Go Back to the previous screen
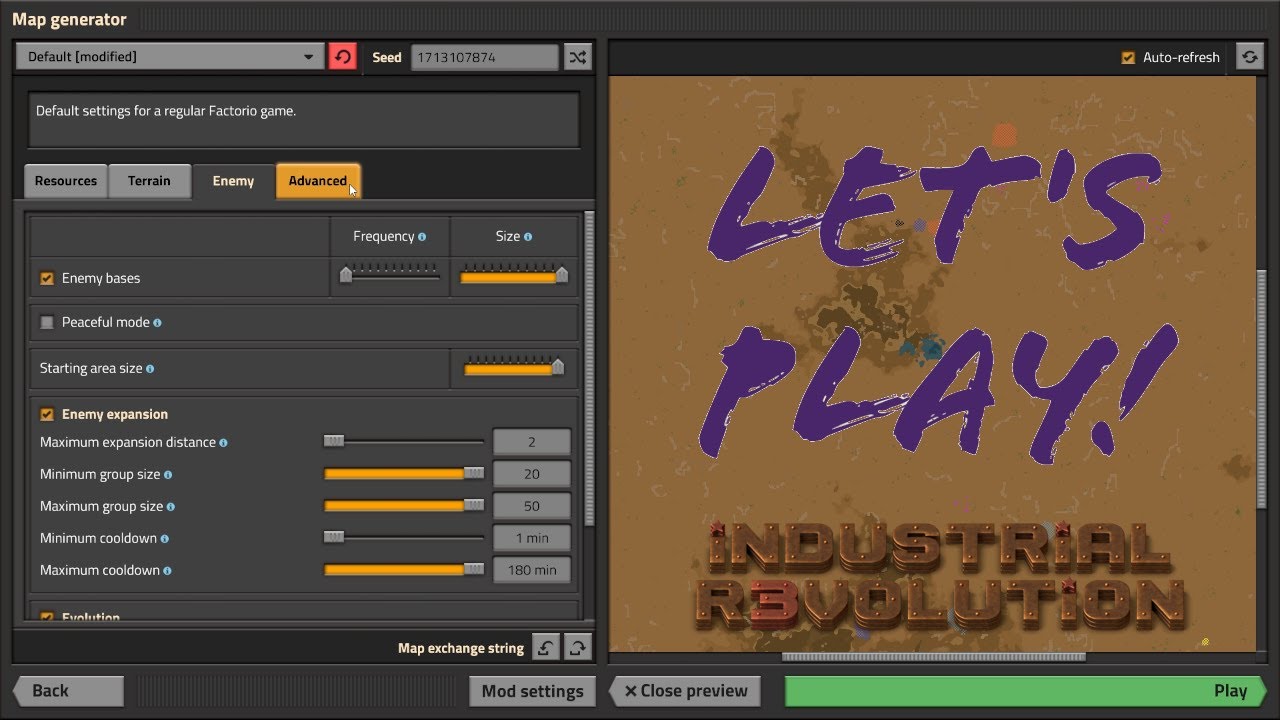1280x720 pixels. 67,691
